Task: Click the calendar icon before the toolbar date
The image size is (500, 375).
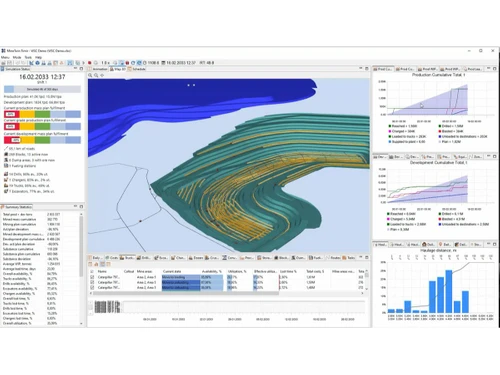Action: [x=164, y=63]
